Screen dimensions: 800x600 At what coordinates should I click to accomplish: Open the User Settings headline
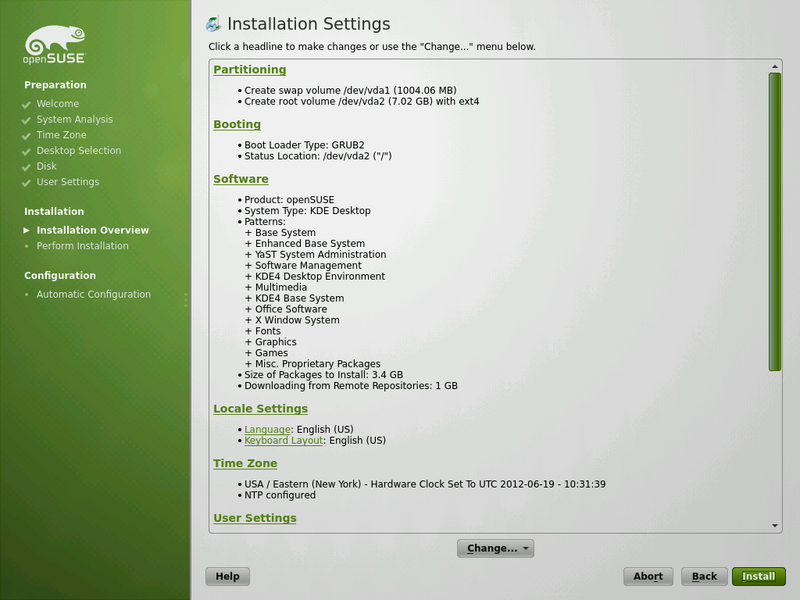pyautogui.click(x=255, y=517)
